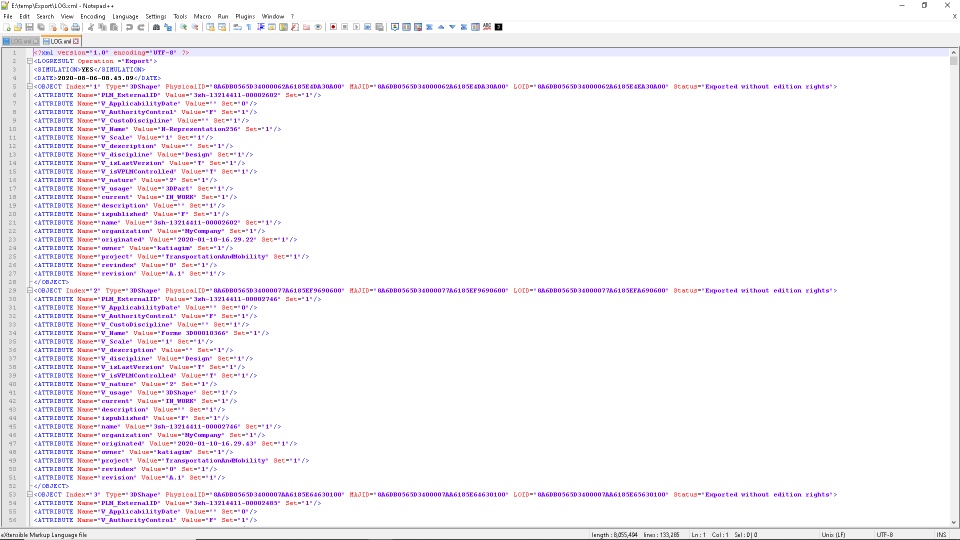Create a new file with toolbar icon

tap(7, 27)
